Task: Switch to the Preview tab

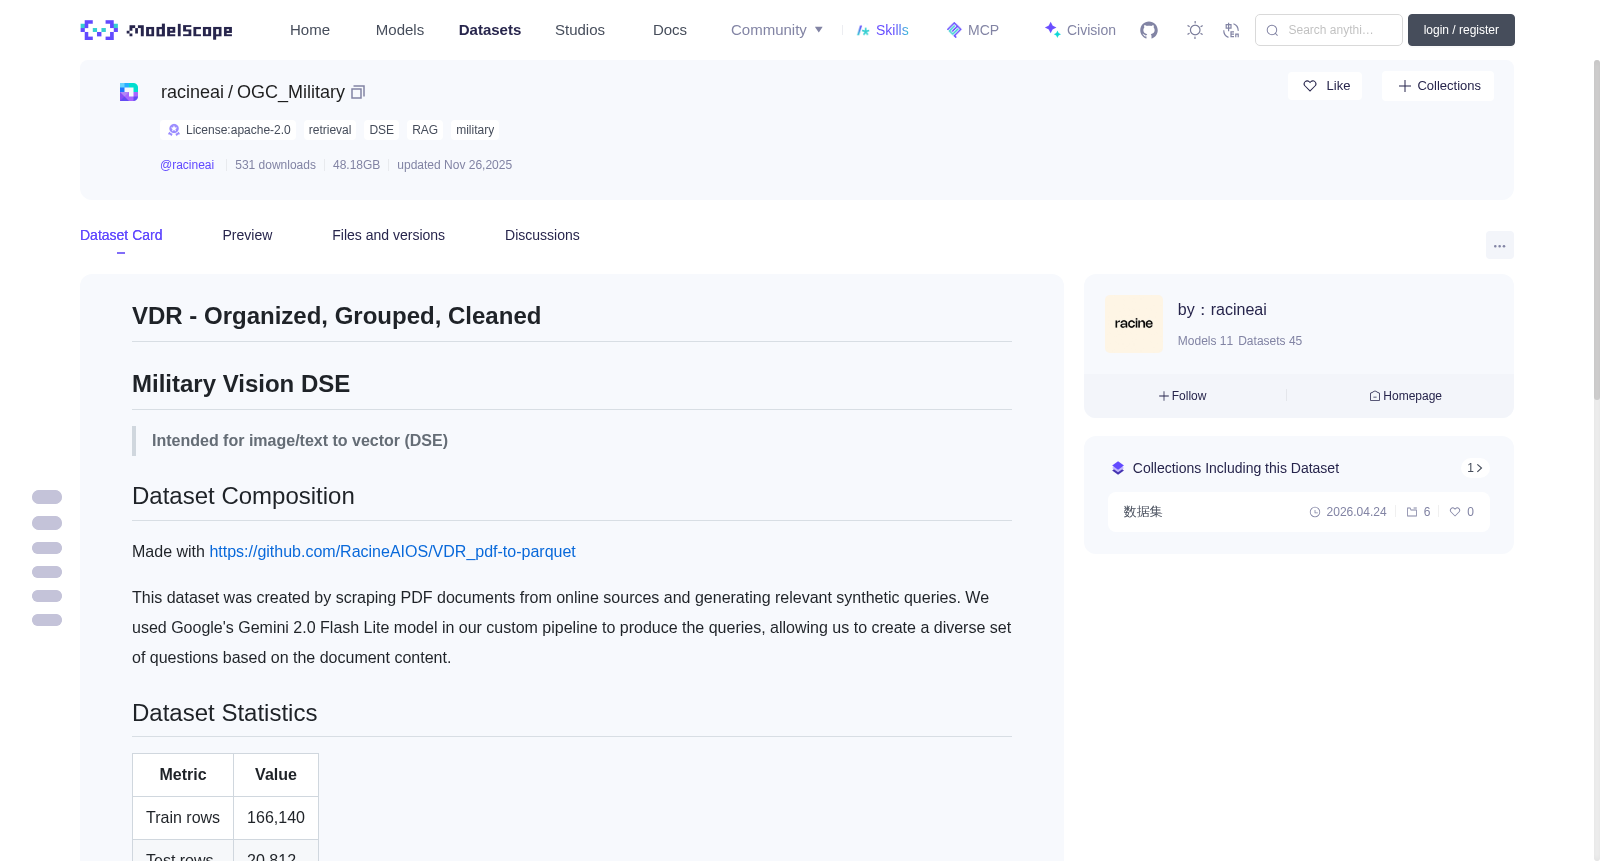Action: 247,235
